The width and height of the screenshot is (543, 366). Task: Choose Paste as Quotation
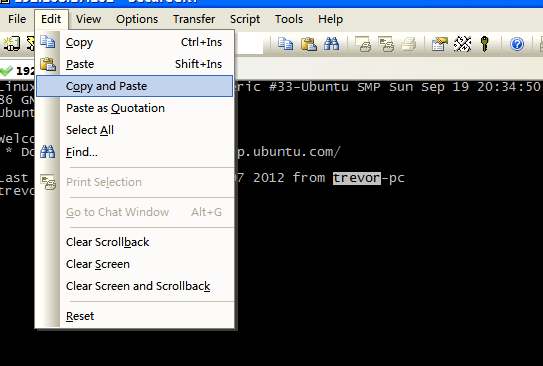[x=135, y=108]
